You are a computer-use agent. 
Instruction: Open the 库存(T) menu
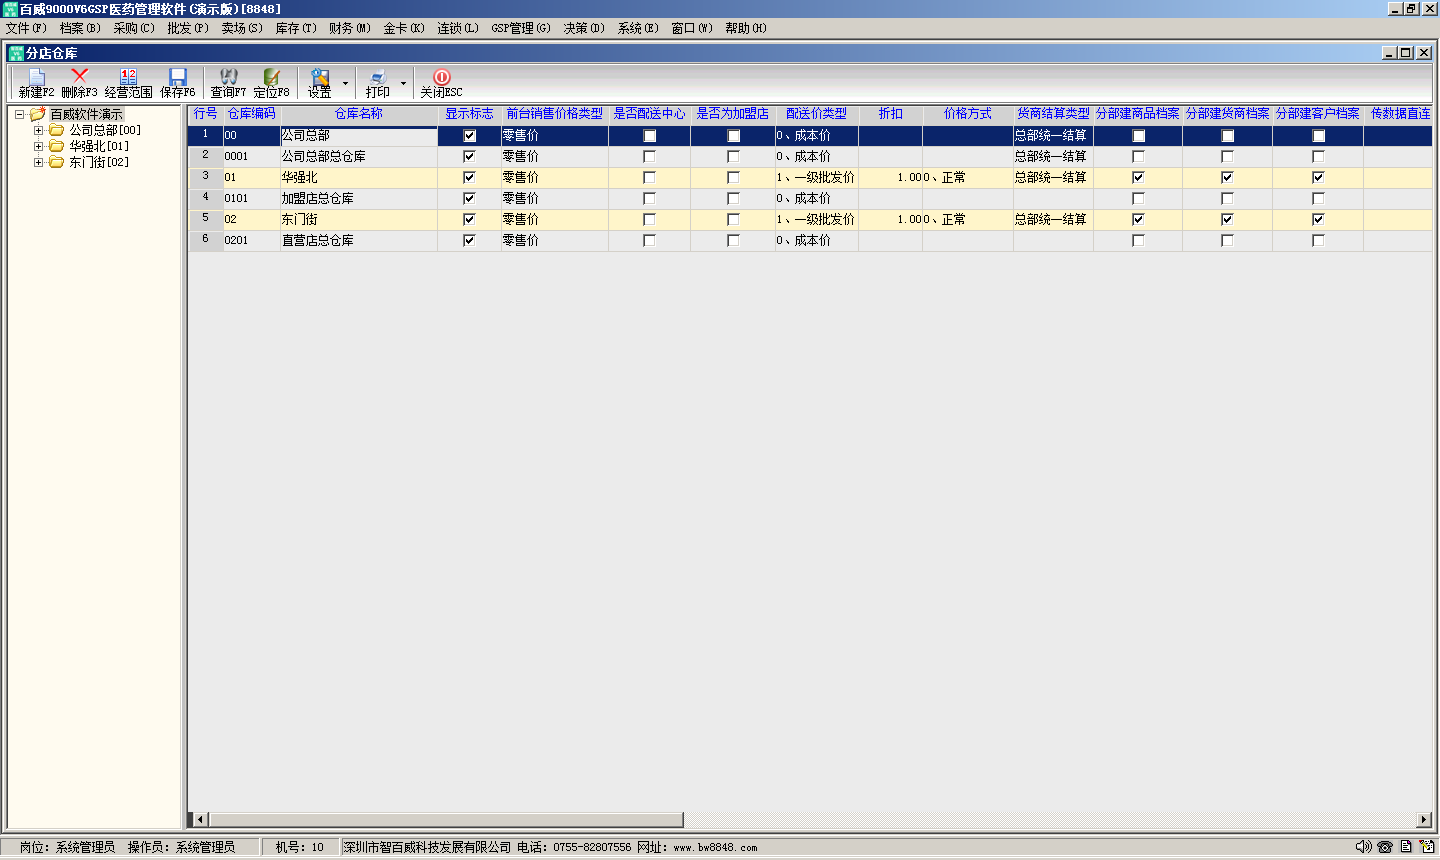click(295, 28)
